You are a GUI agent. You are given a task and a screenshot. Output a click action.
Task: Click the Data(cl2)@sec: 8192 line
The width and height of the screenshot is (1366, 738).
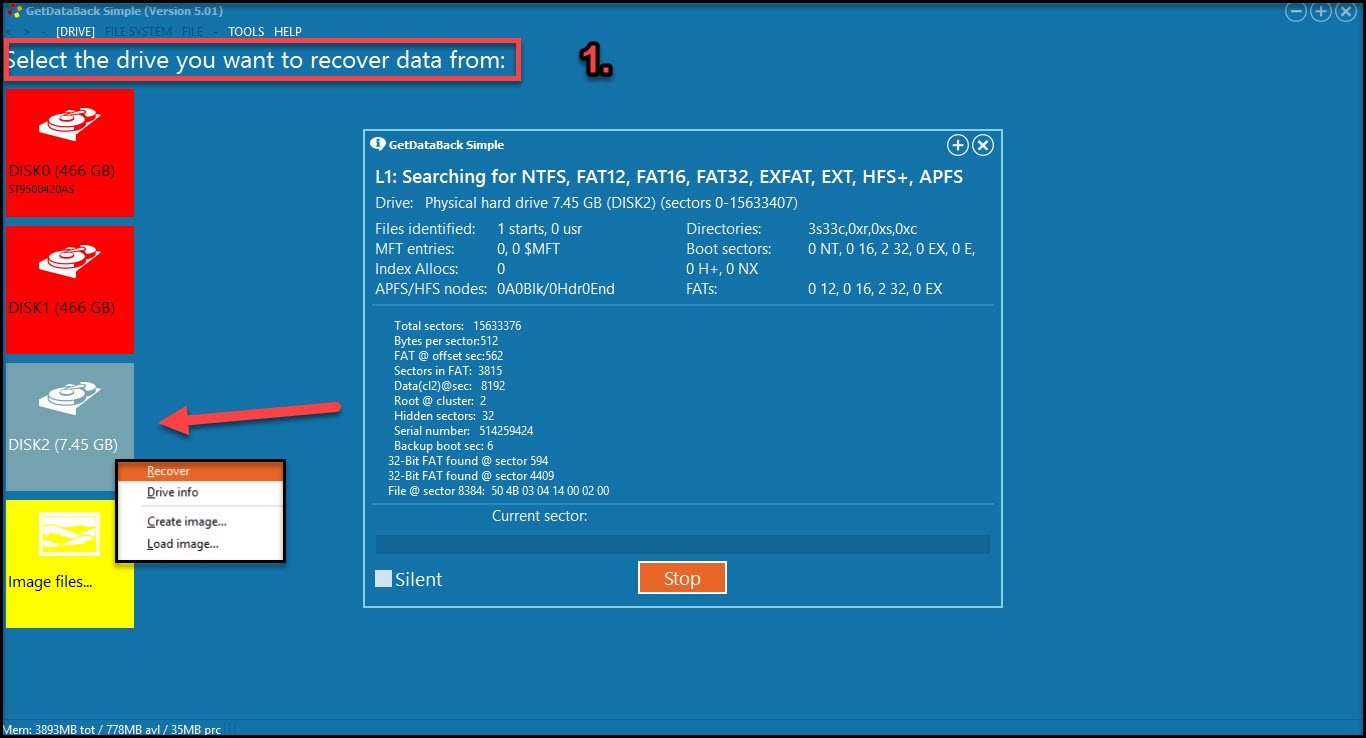click(x=449, y=386)
